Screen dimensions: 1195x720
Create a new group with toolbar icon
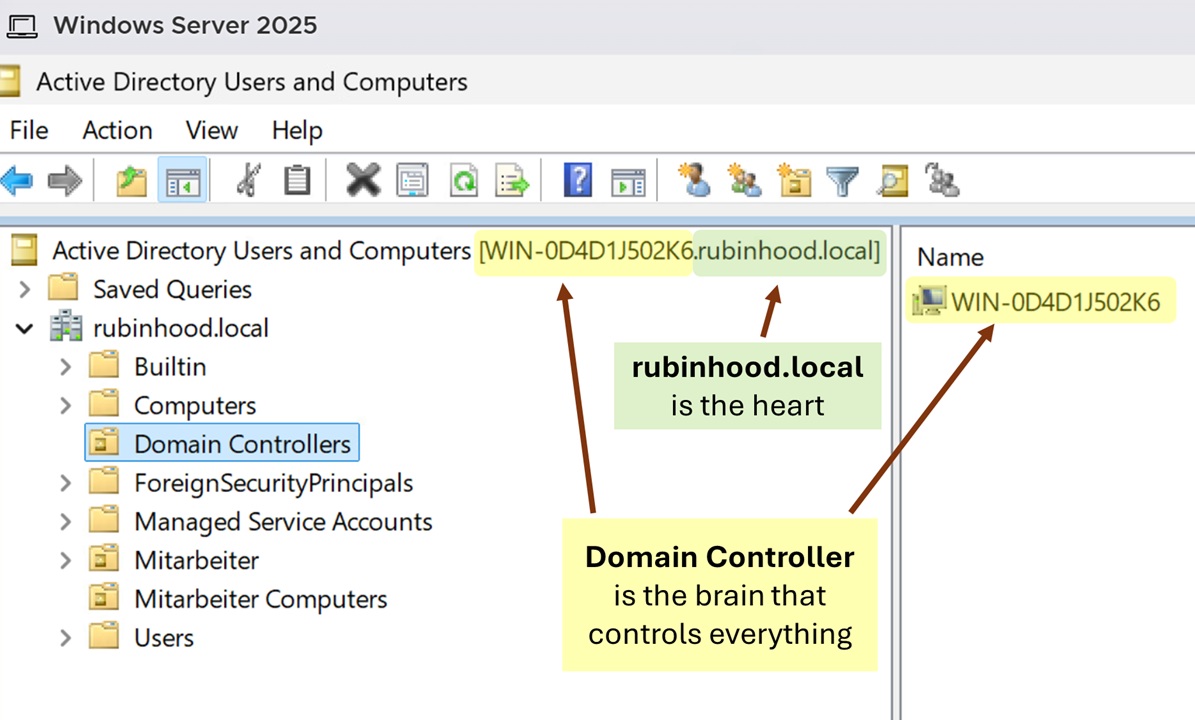coord(744,181)
